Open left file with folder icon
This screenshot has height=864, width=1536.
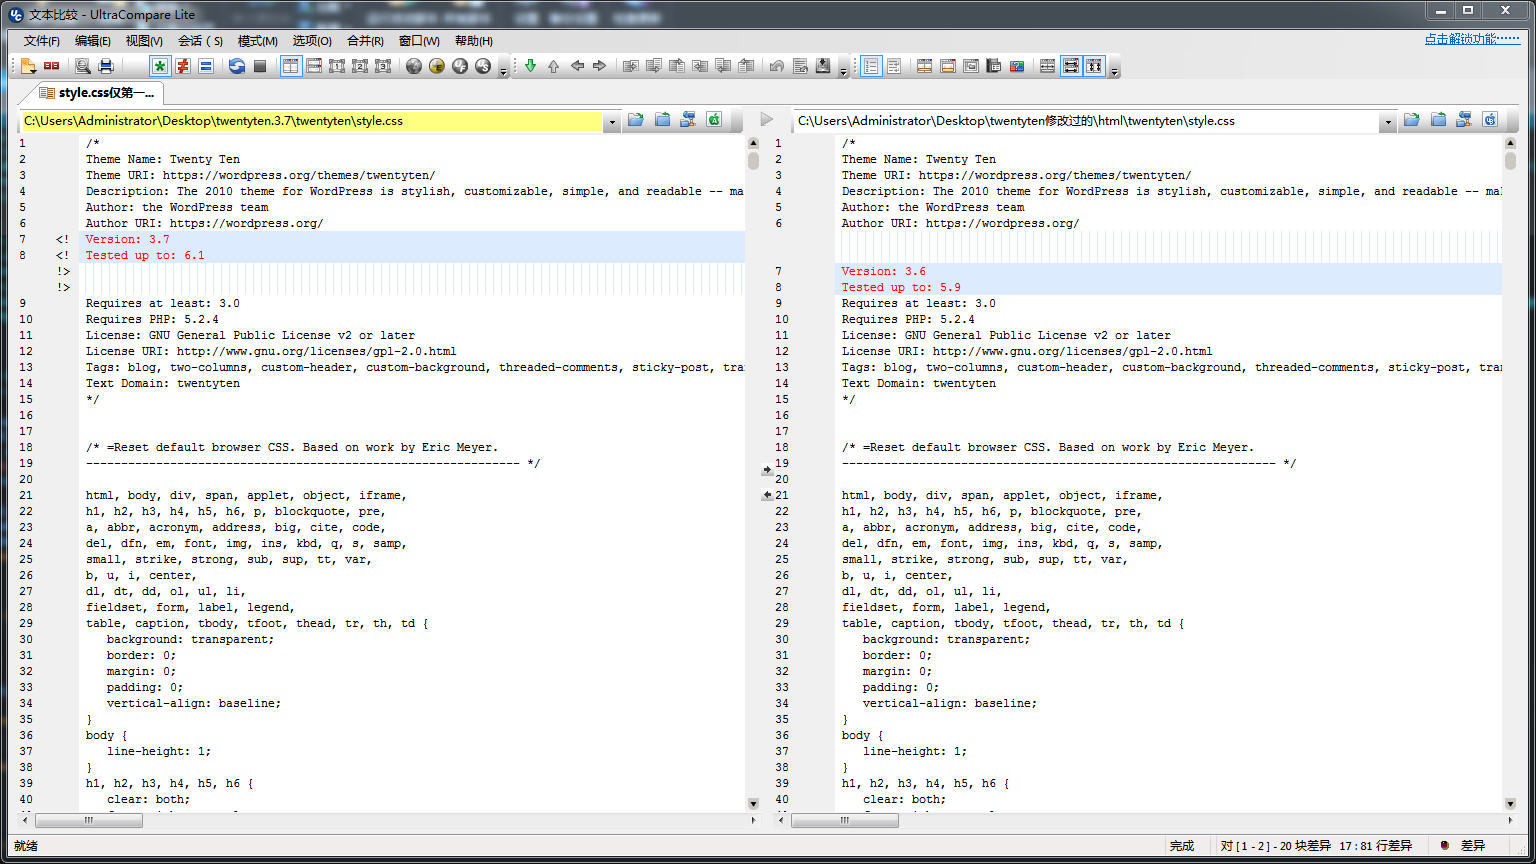pyautogui.click(x=635, y=120)
